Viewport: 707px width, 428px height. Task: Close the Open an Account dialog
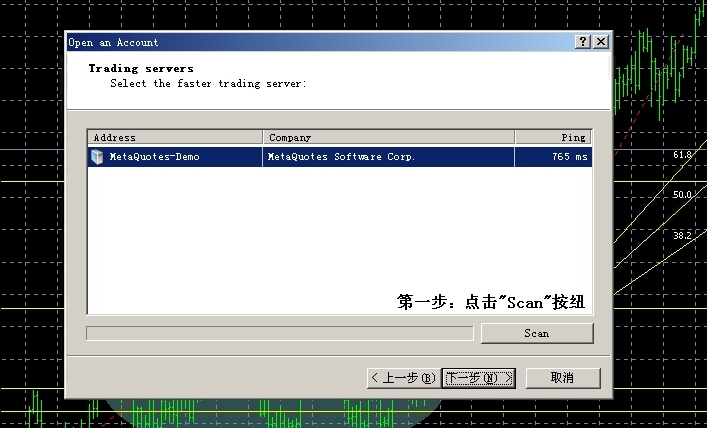pyautogui.click(x=601, y=42)
